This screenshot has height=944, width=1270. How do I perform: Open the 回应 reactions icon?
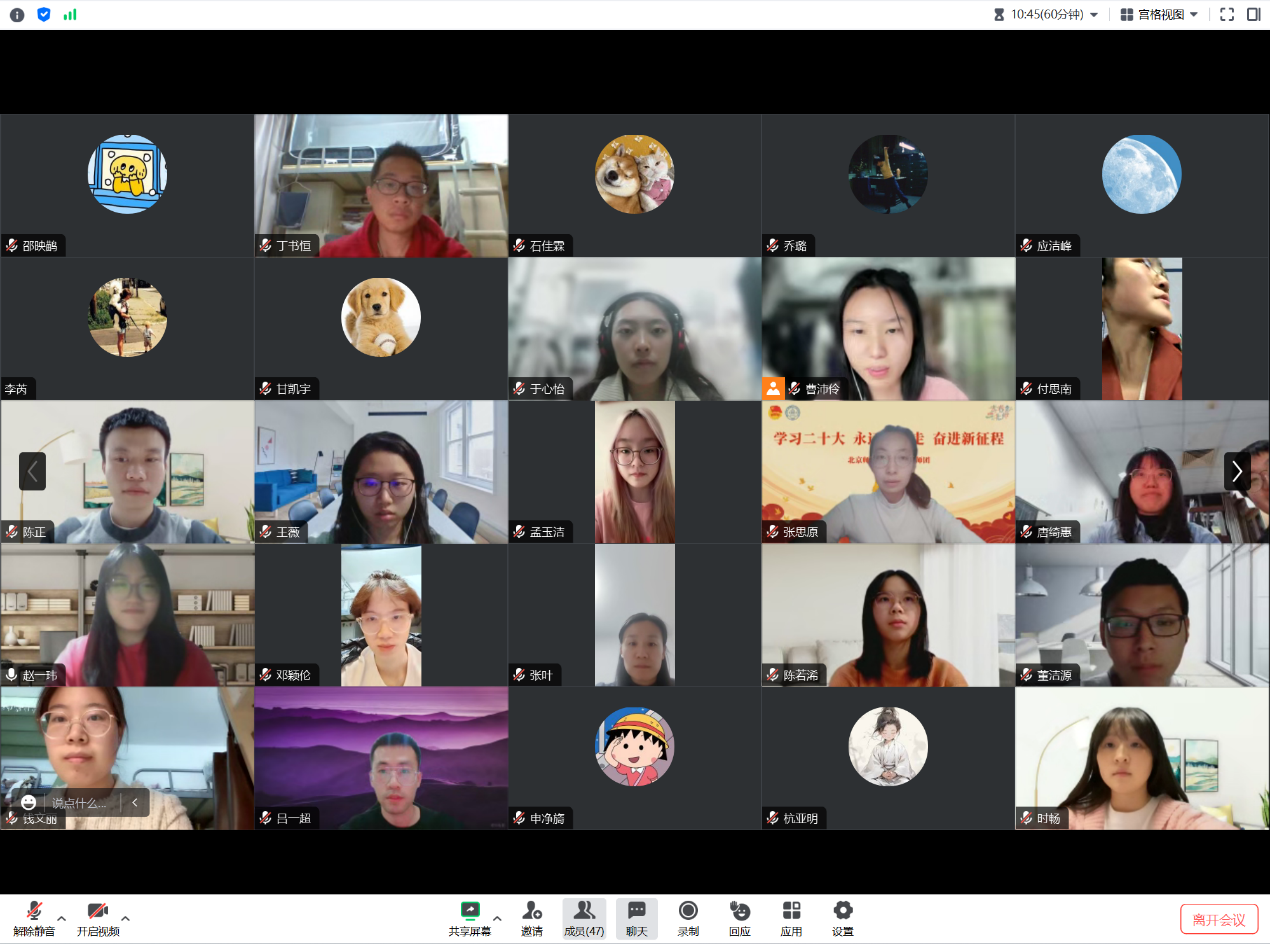tap(740, 917)
